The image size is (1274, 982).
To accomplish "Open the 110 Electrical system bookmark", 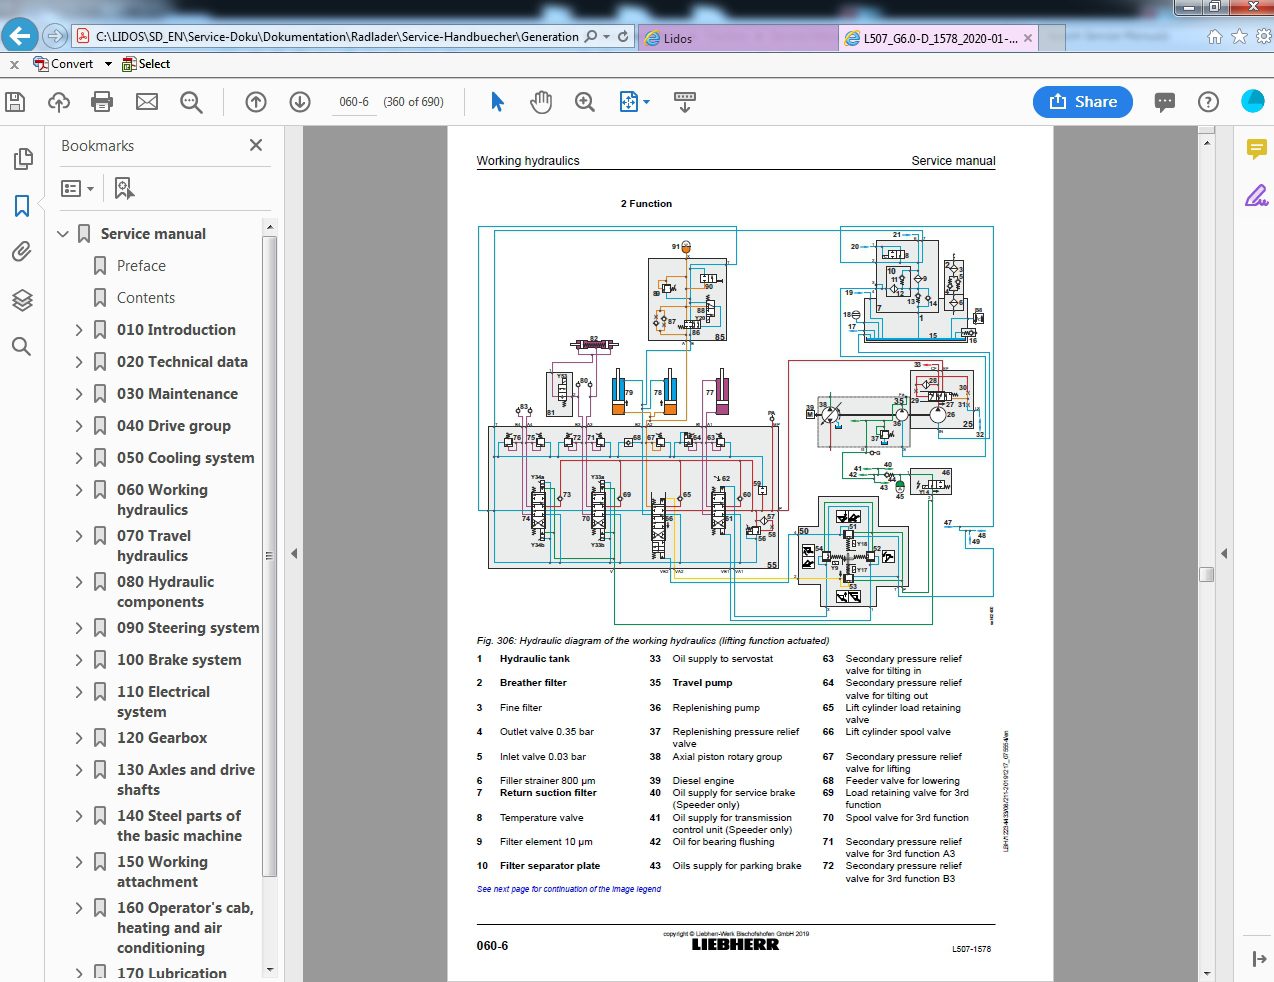I will [163, 702].
